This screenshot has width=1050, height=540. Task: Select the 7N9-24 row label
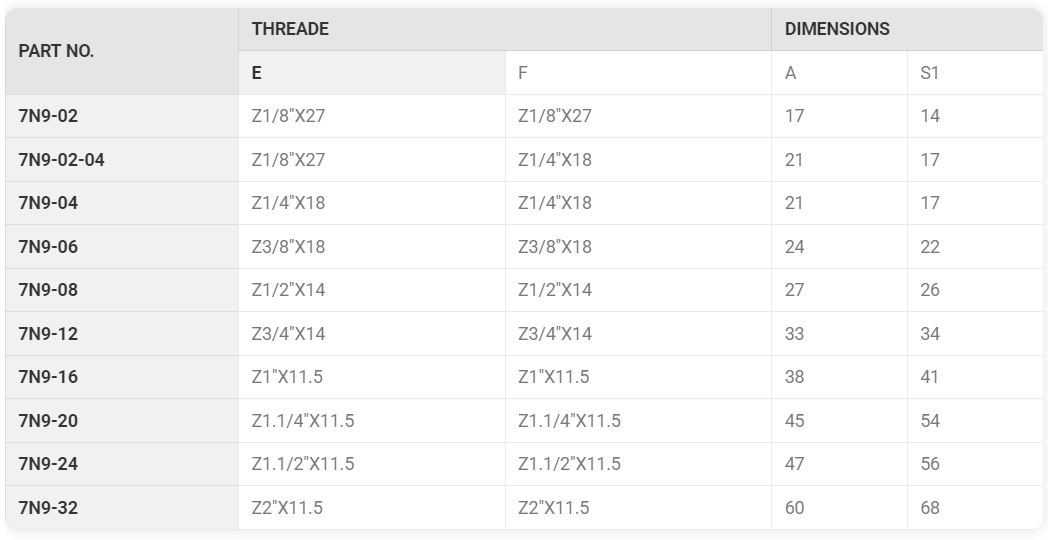click(122, 464)
